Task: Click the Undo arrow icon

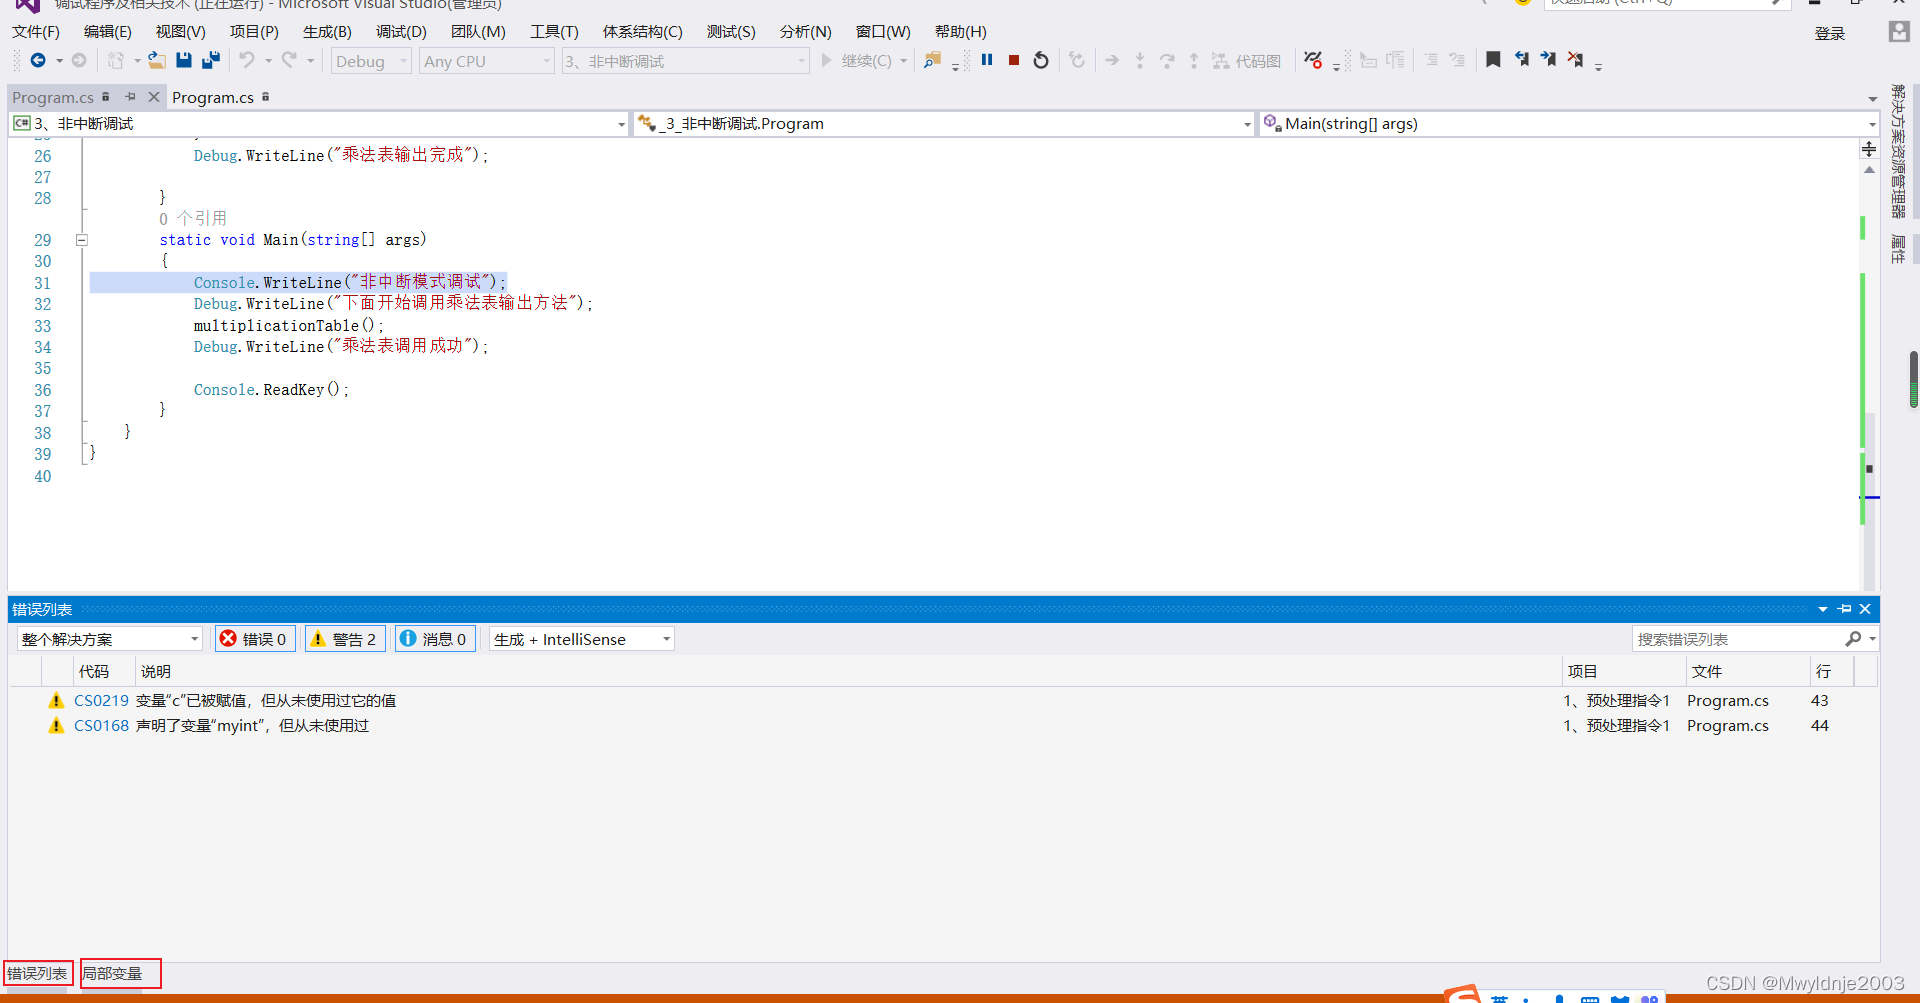Action: pyautogui.click(x=246, y=61)
